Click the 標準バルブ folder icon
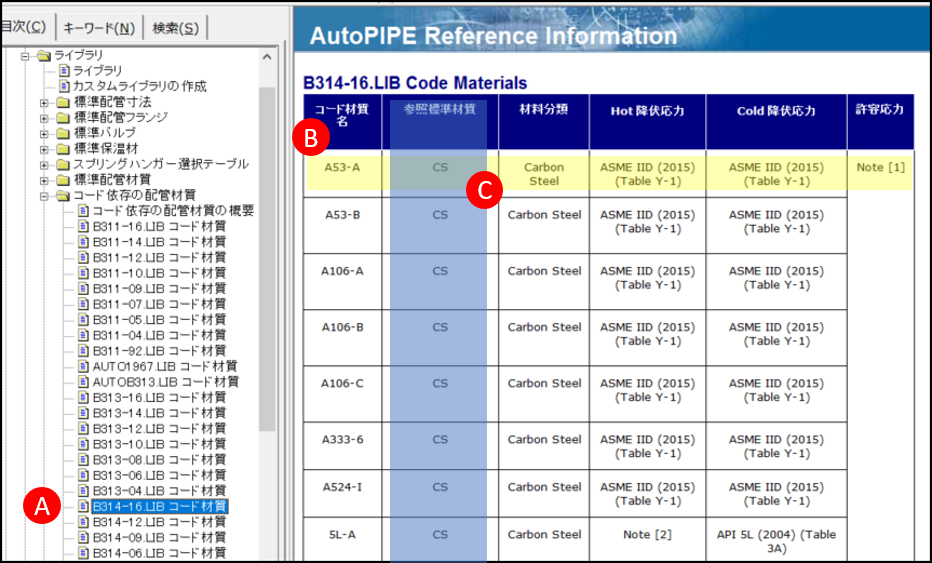The height and width of the screenshot is (563, 932). (x=62, y=133)
